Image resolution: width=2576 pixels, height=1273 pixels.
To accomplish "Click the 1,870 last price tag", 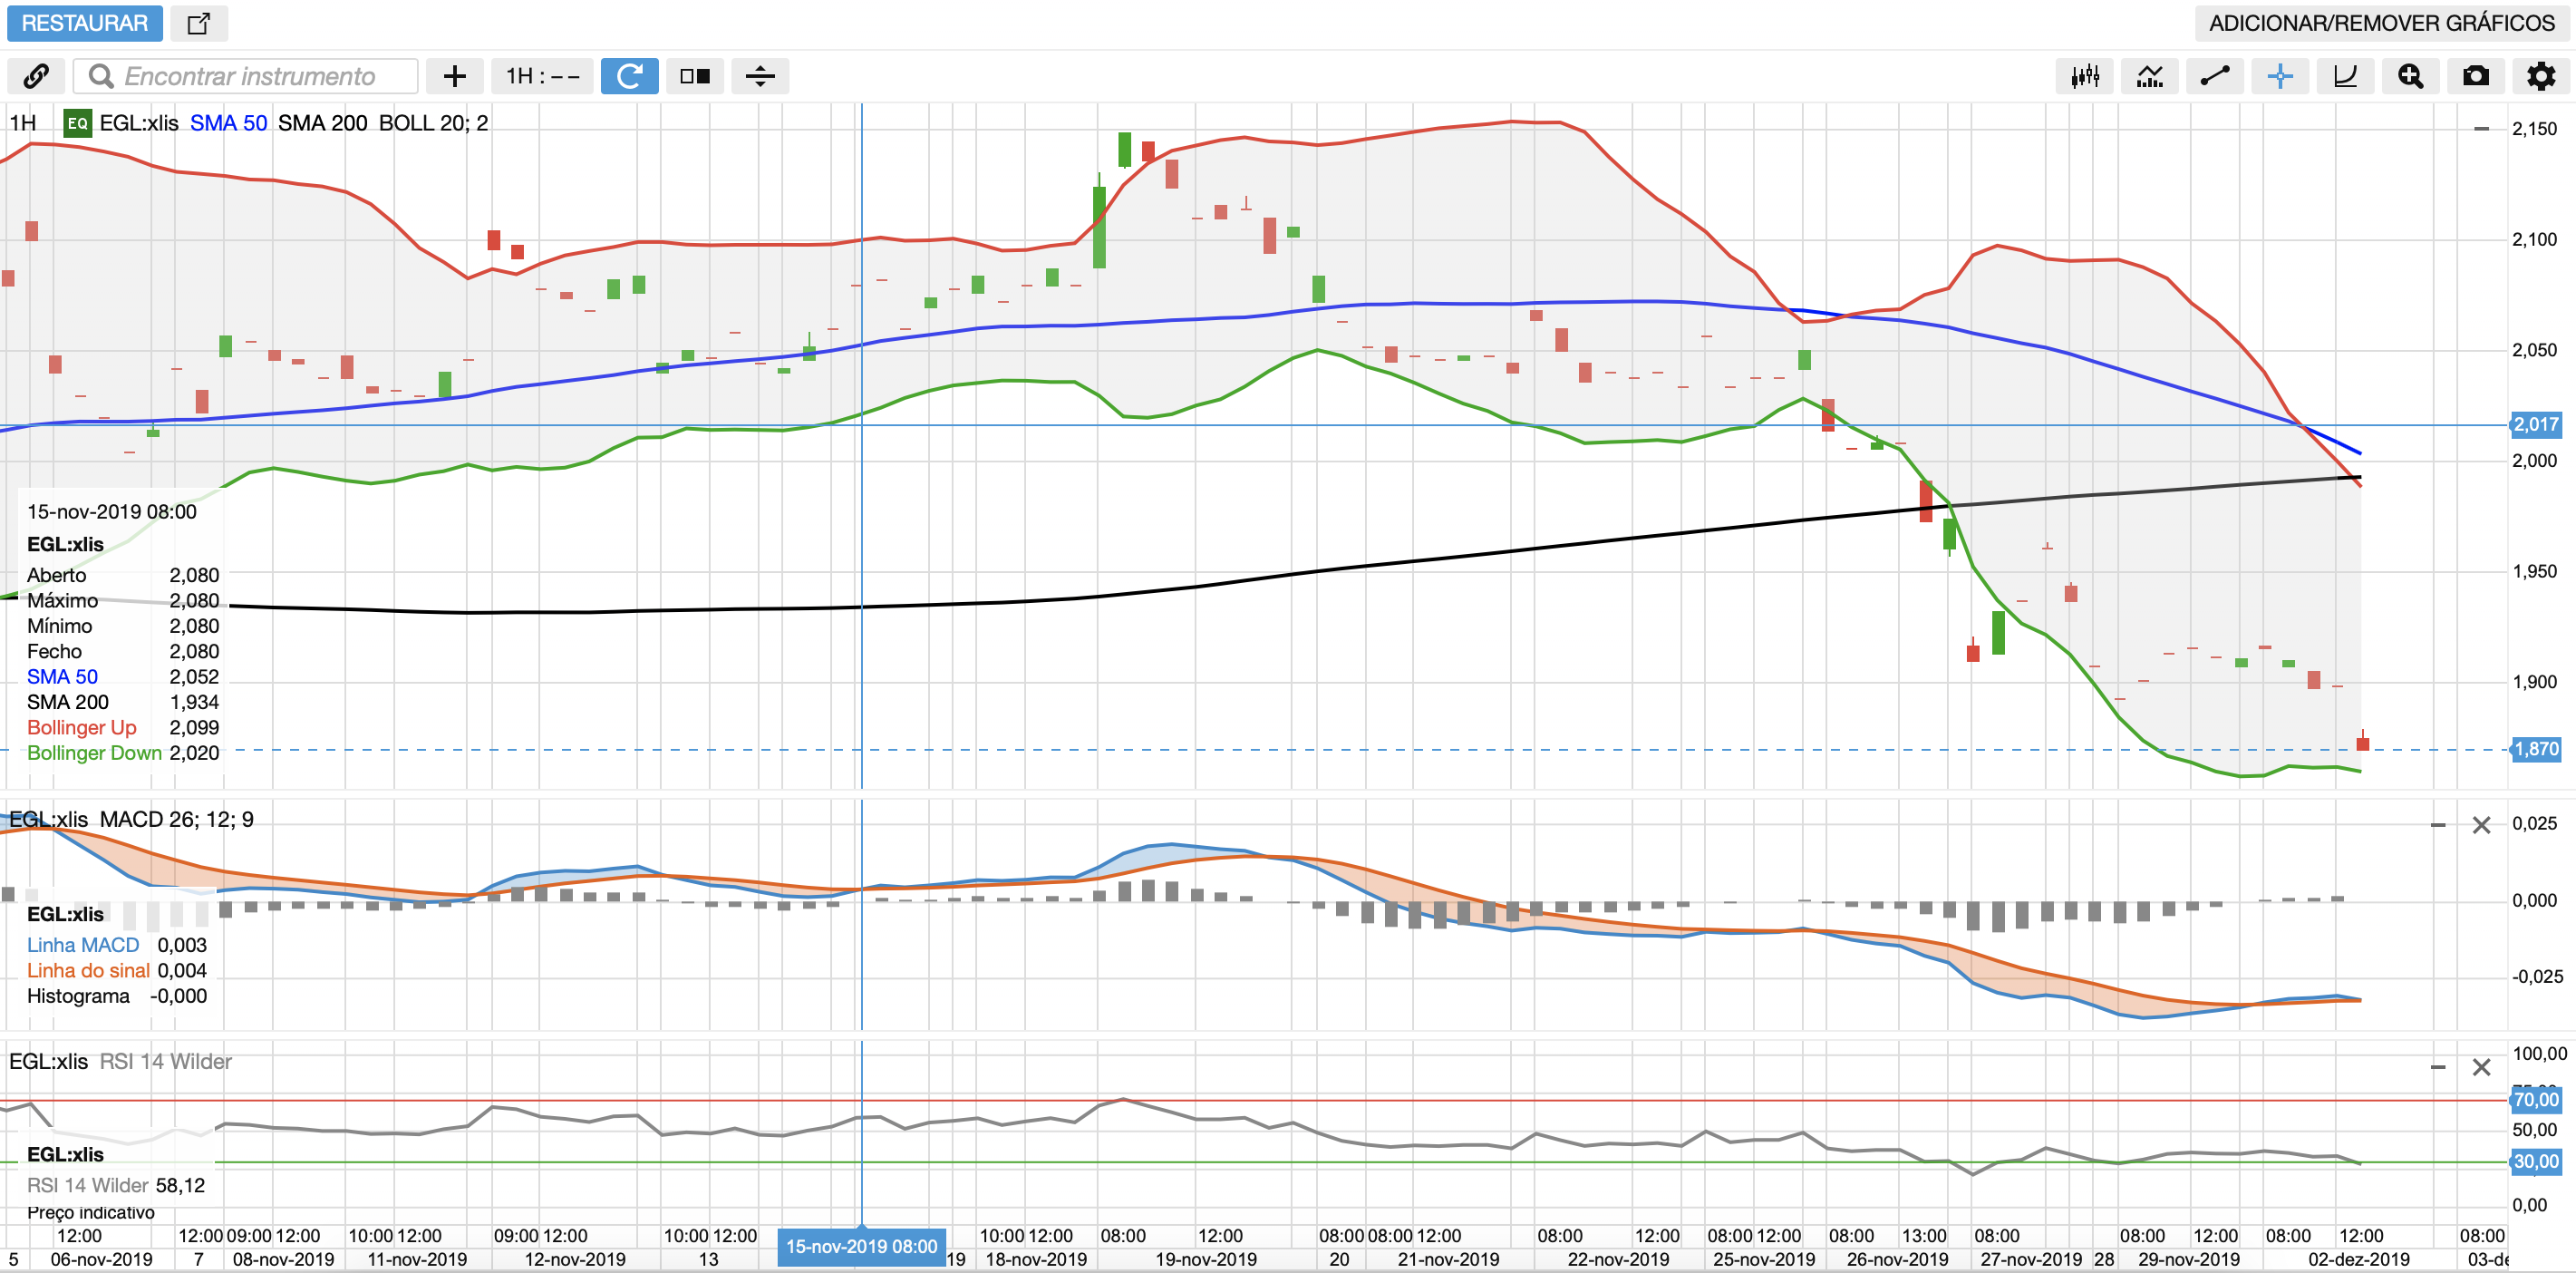I will (x=2536, y=748).
